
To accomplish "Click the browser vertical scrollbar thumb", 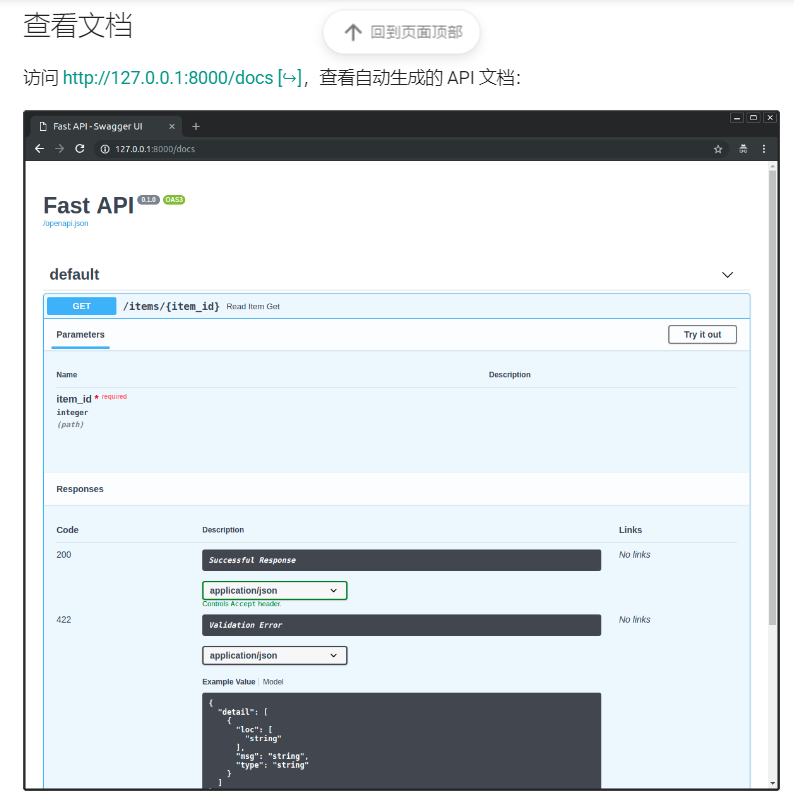I will (772, 397).
